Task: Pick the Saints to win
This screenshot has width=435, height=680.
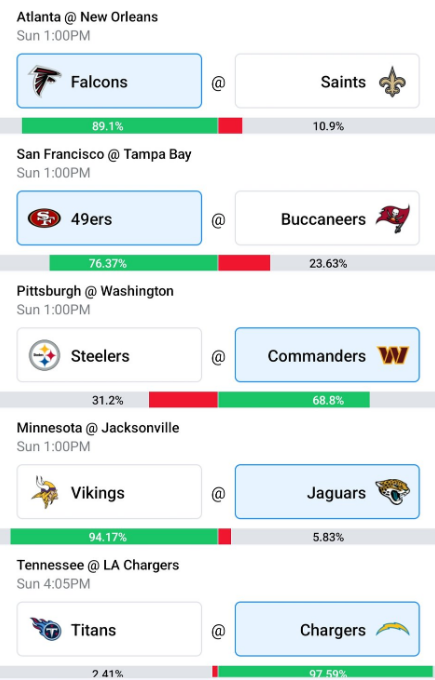Action: (x=327, y=81)
